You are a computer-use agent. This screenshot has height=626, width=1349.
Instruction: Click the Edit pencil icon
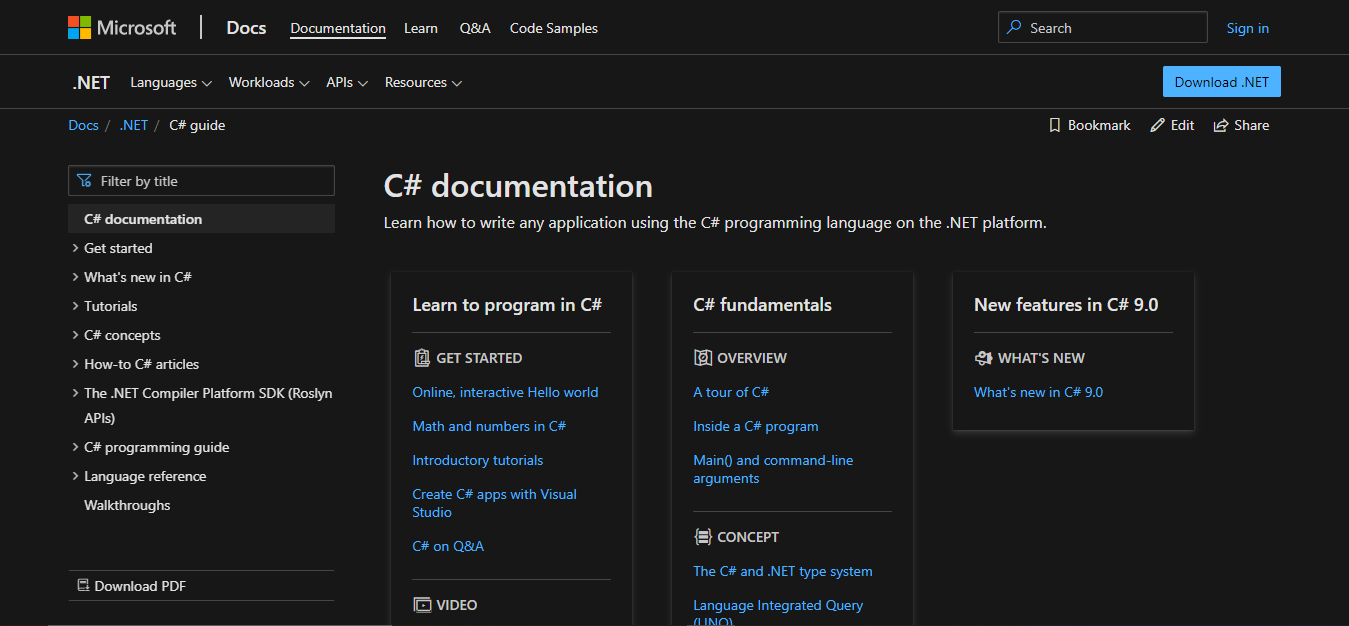tap(1158, 125)
